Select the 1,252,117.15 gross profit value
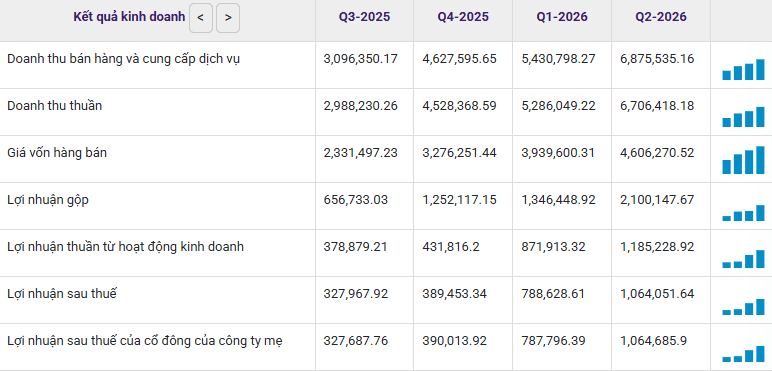Screen dimensions: 772x371 (459, 200)
